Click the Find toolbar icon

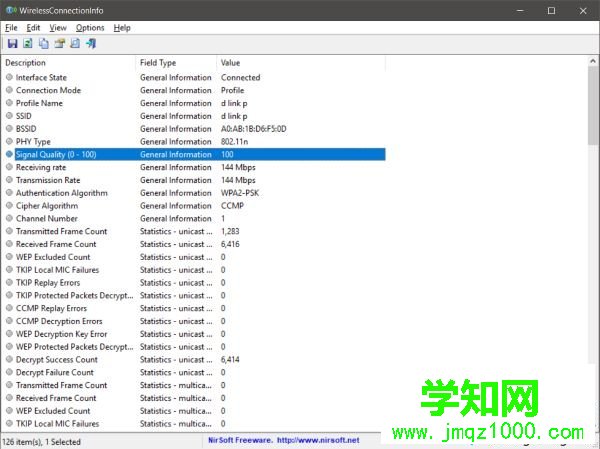tap(75, 44)
